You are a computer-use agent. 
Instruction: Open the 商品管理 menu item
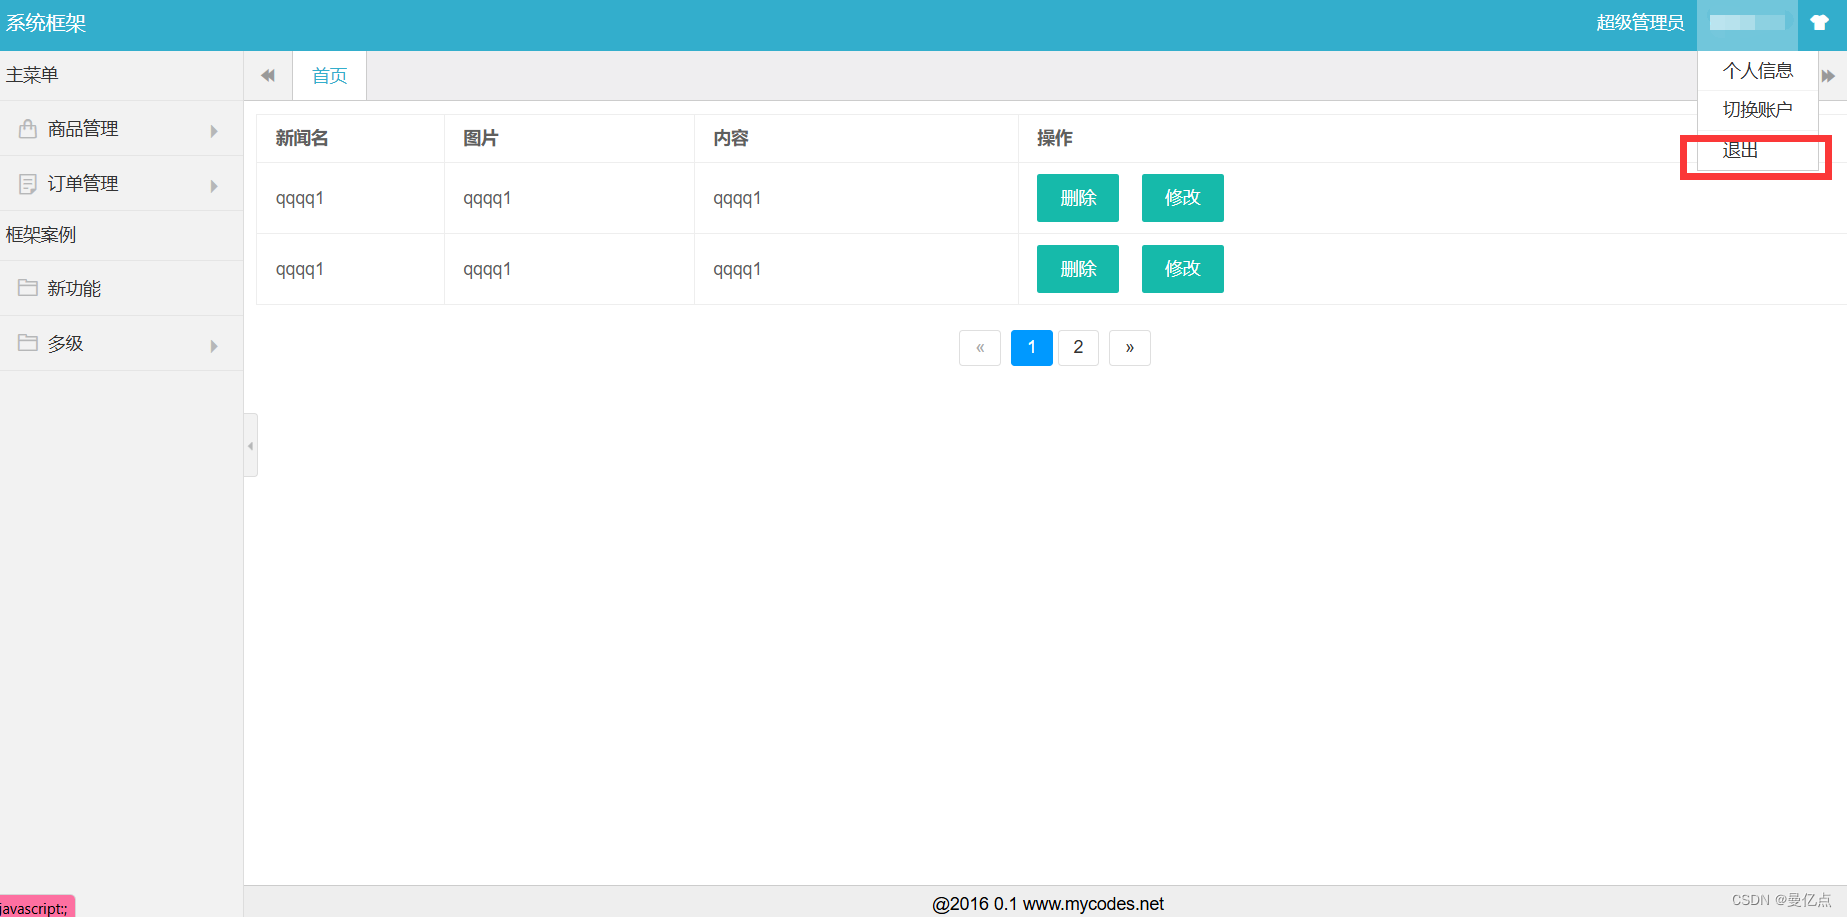point(121,129)
